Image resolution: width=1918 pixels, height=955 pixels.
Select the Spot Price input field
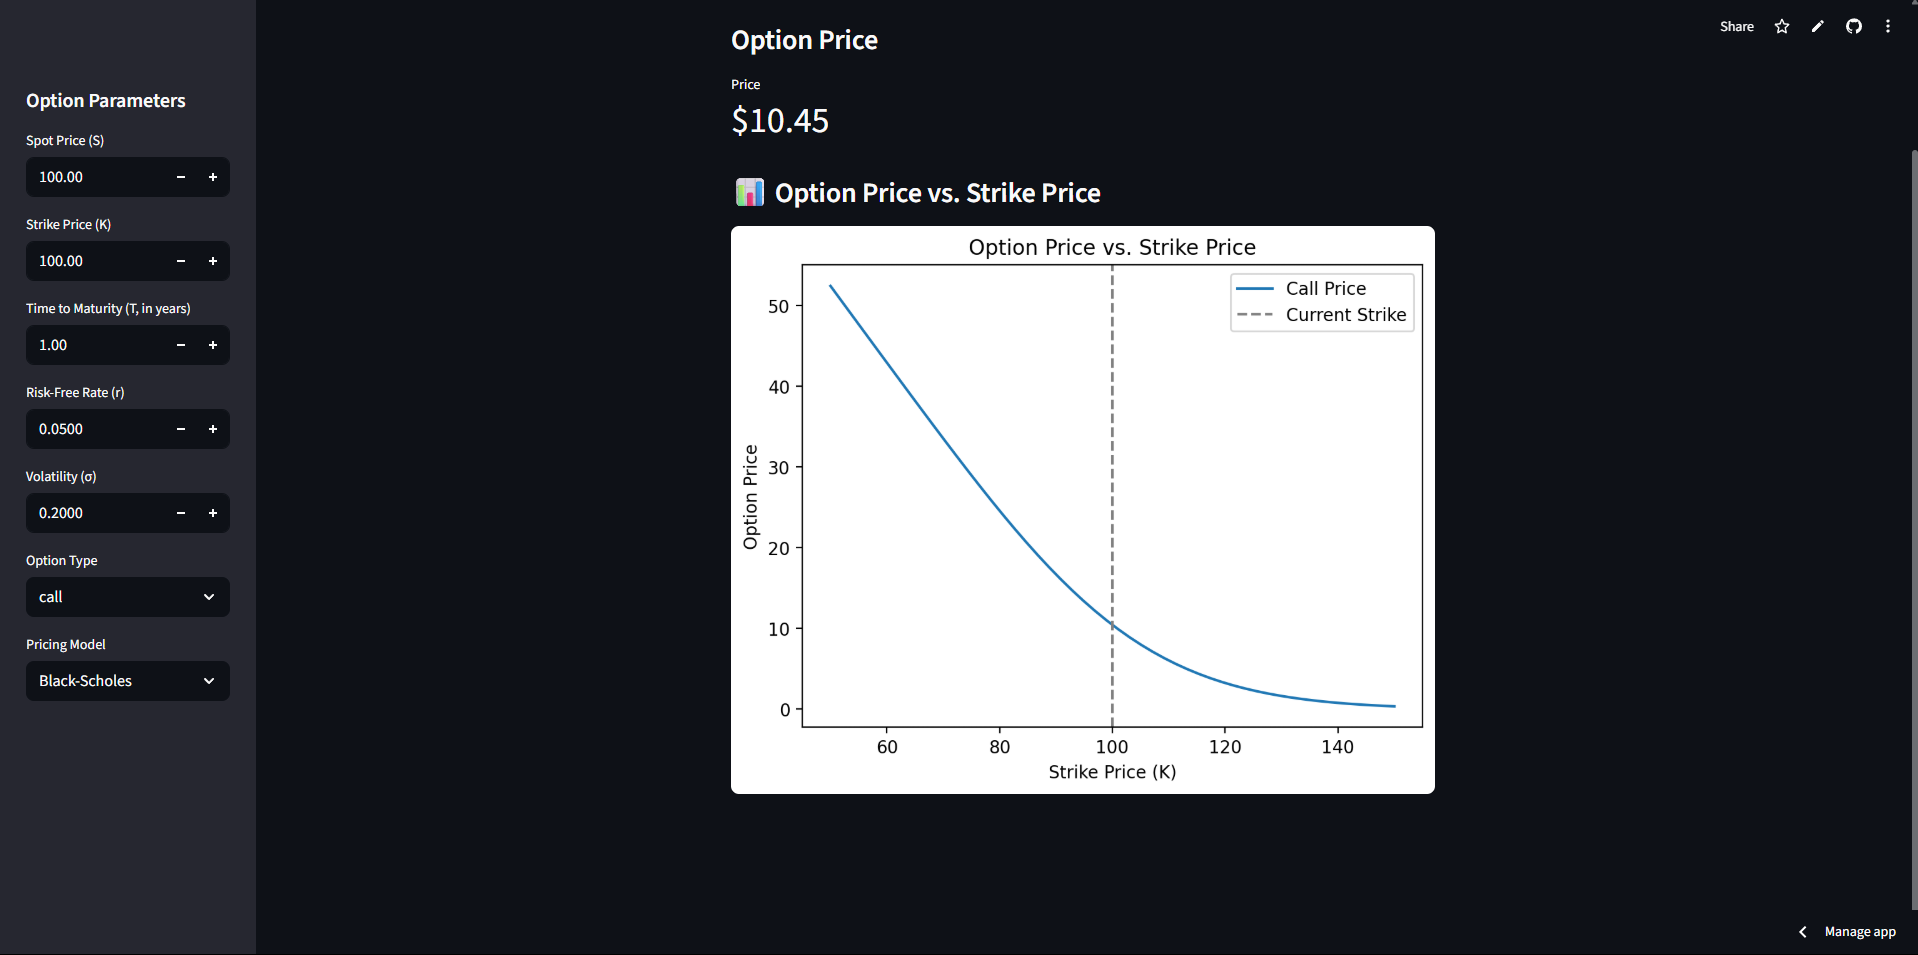[x=95, y=177]
